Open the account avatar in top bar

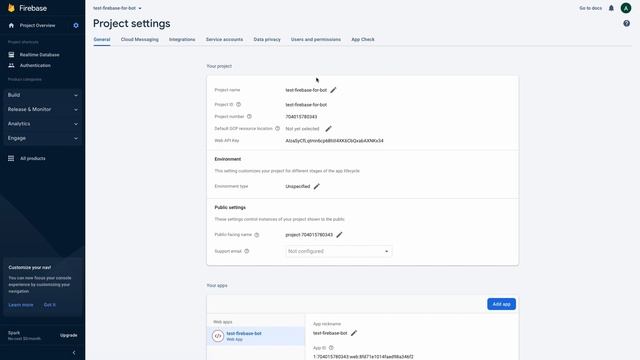click(626, 8)
